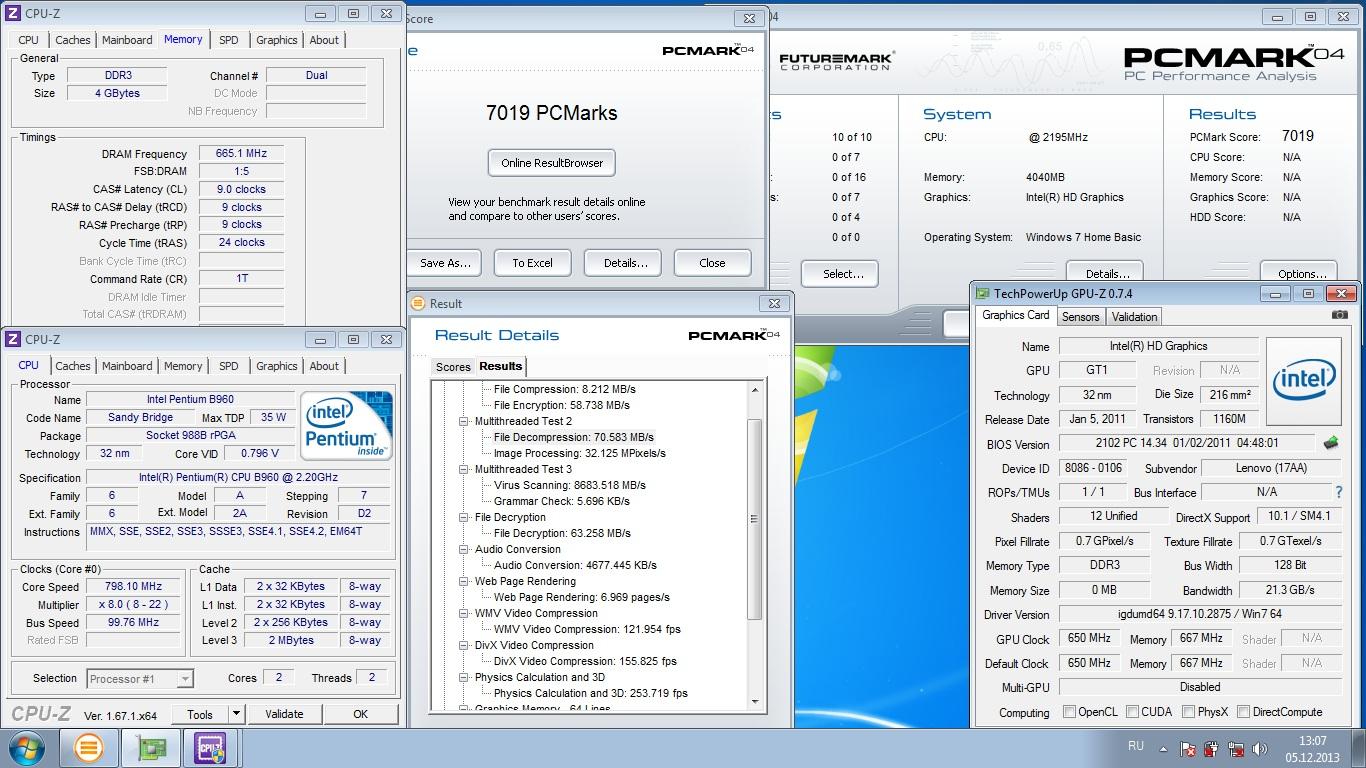
Task: Click the CPU-Z CPU window title icon
Action: point(13,339)
